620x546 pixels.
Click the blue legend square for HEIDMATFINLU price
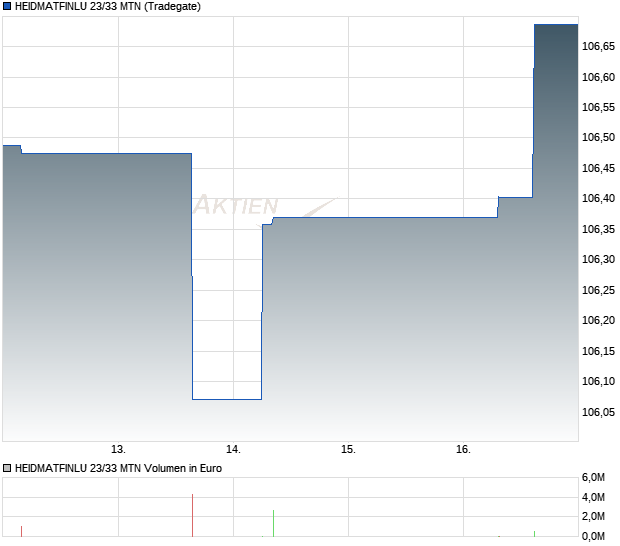pyautogui.click(x=7, y=6)
